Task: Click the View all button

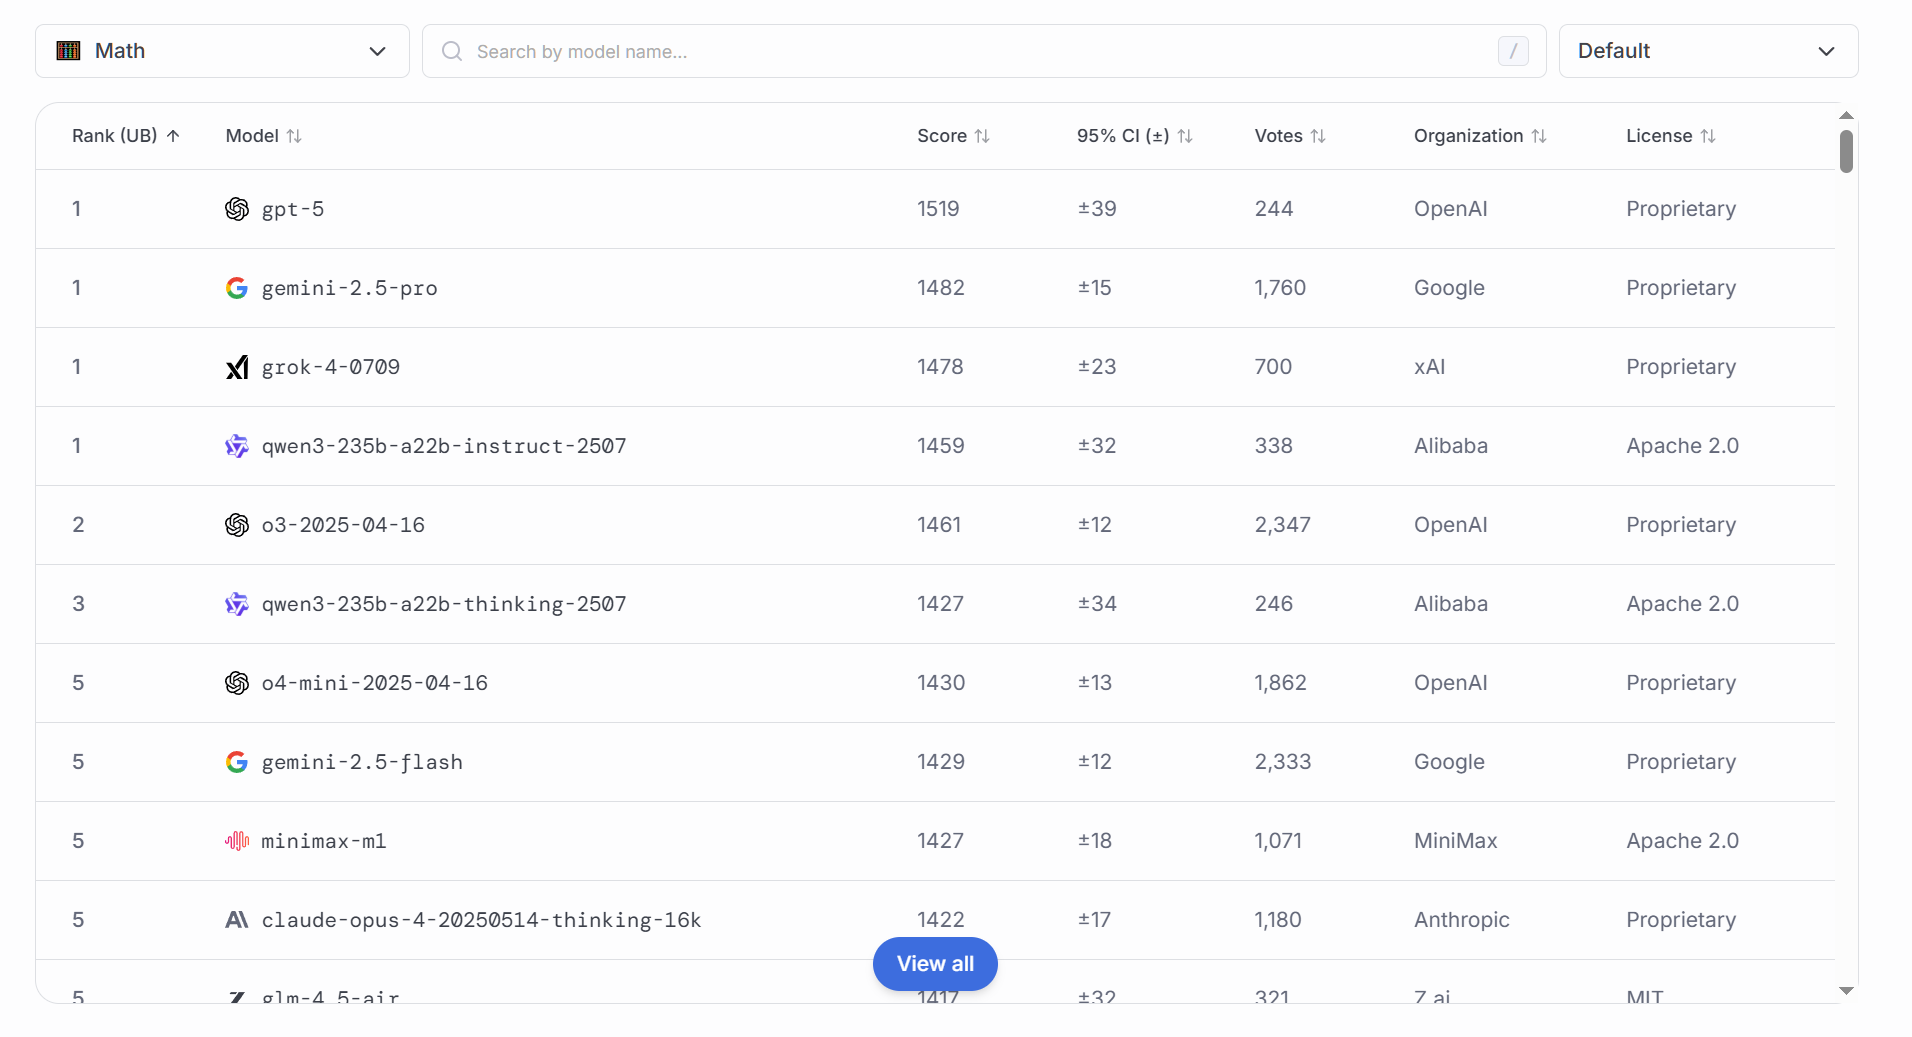Action: point(935,964)
